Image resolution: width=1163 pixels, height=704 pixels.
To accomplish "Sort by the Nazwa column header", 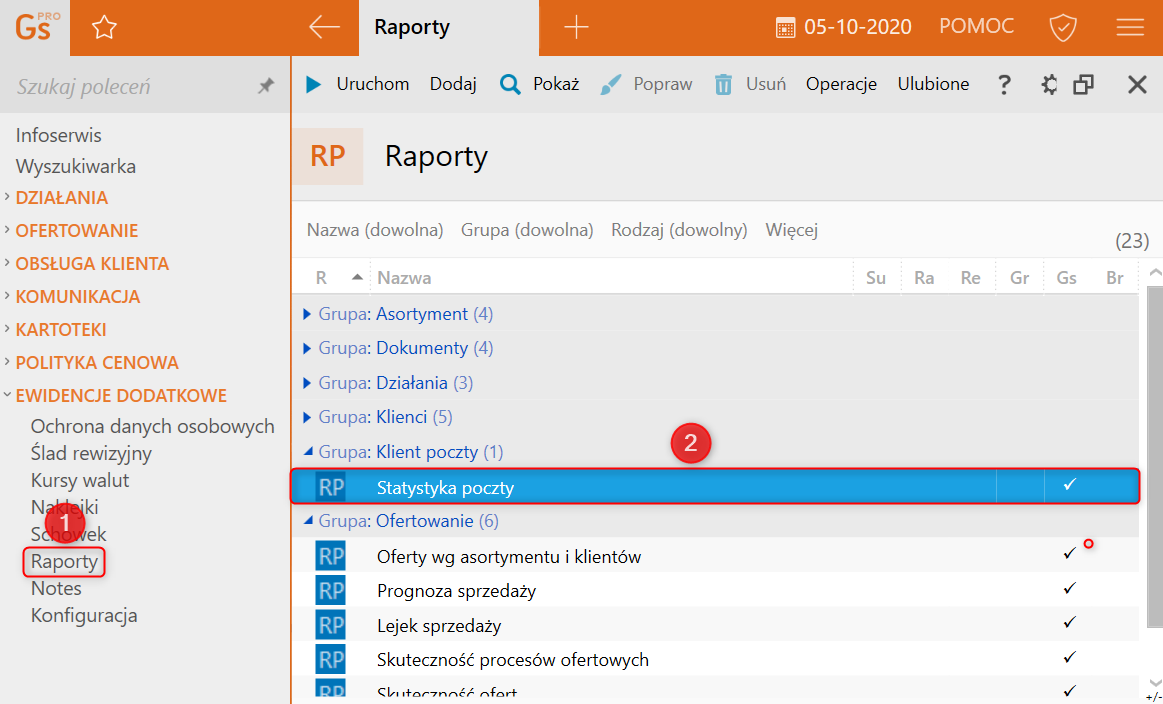I will coord(404,278).
